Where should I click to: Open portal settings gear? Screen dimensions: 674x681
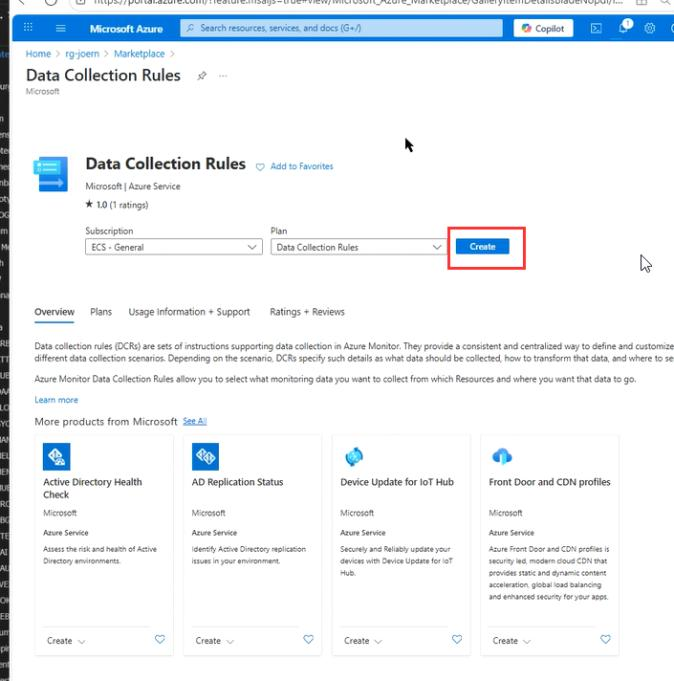click(650, 28)
